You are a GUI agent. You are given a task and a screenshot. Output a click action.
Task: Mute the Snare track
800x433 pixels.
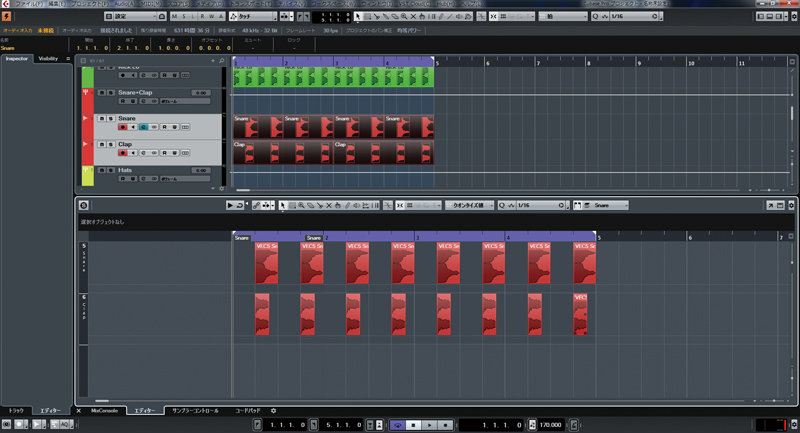pos(100,118)
